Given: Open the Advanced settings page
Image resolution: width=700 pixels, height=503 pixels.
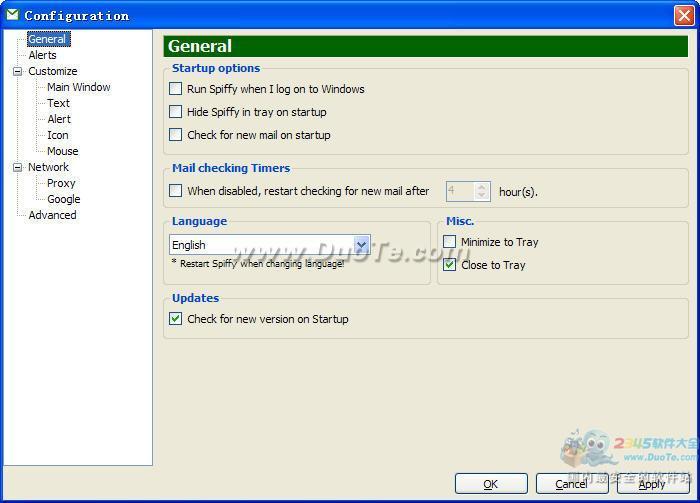Looking at the screenshot, I should [52, 215].
